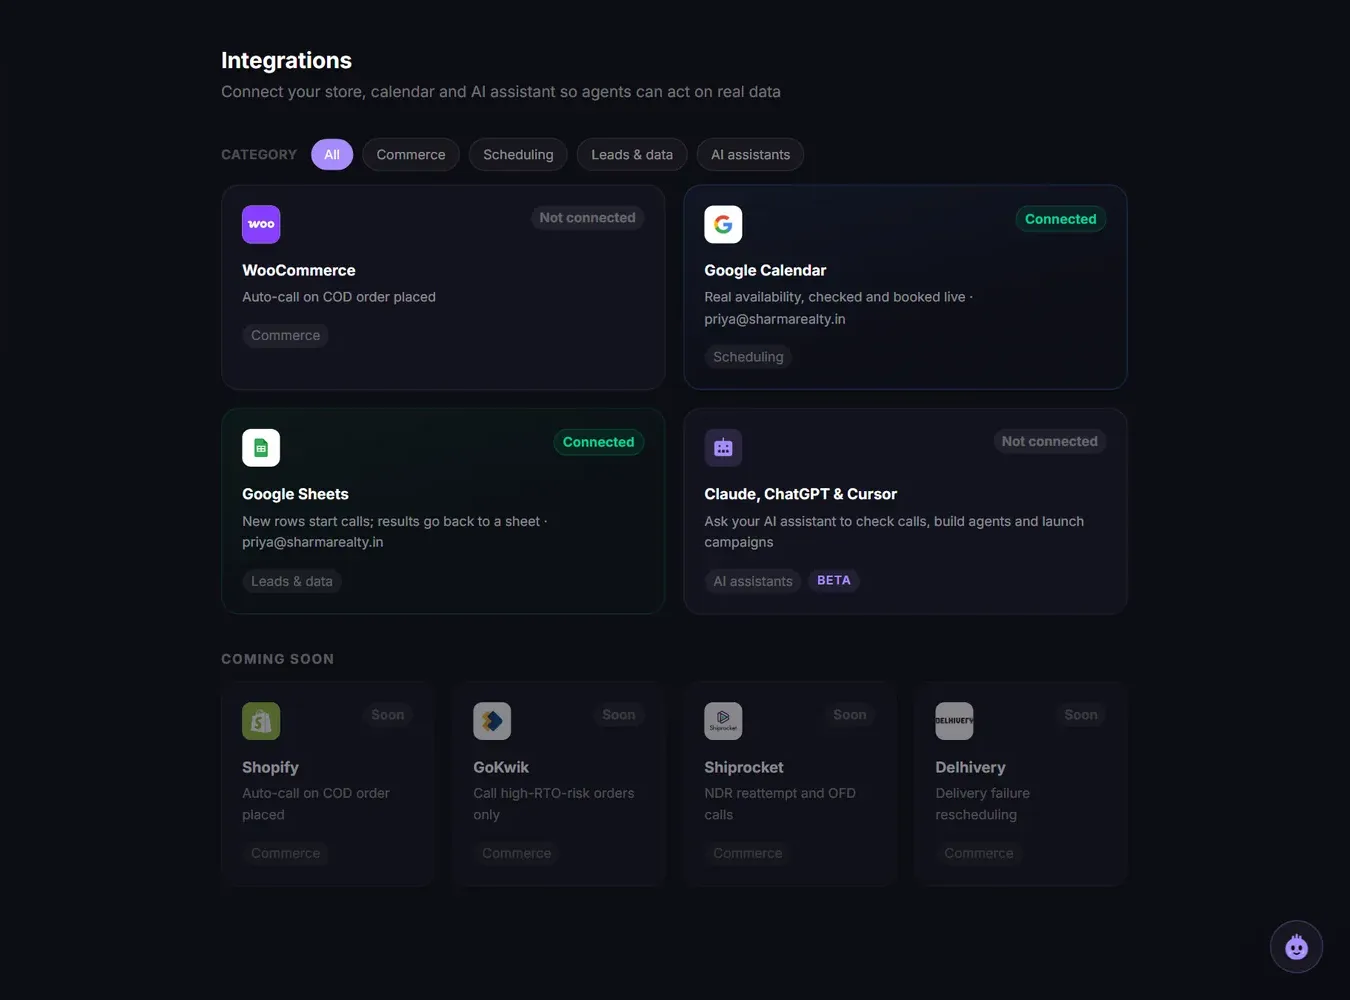Click the Soon badge on Shopify card
The width and height of the screenshot is (1350, 1000).
coord(388,715)
